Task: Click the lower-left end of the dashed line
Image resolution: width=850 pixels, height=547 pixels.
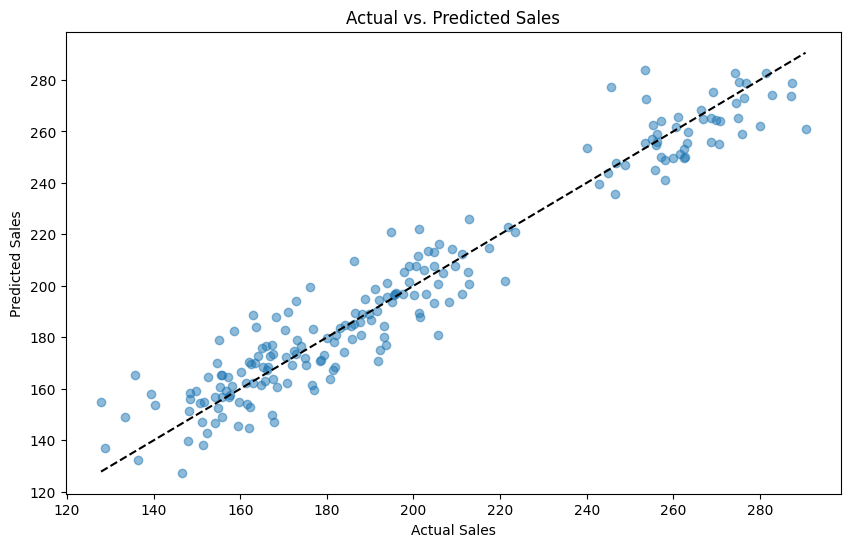Action: point(101,471)
